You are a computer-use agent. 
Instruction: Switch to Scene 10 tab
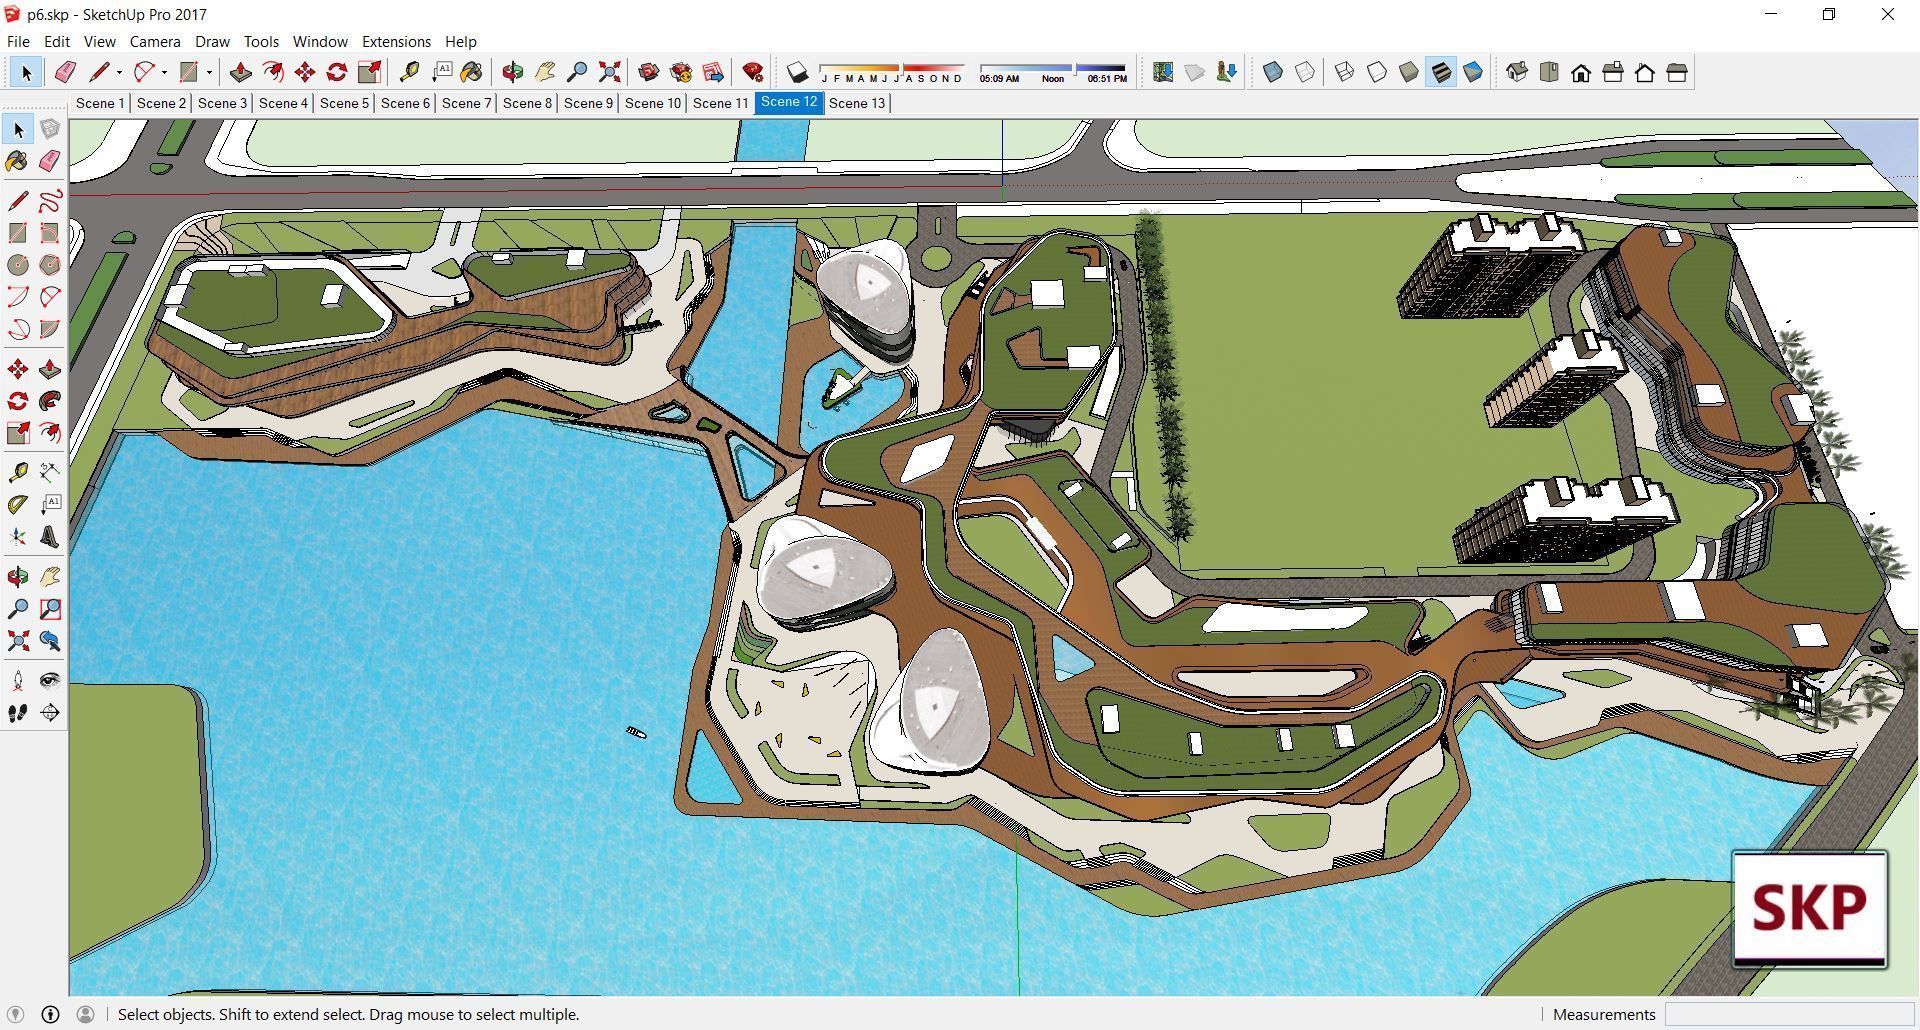click(652, 103)
